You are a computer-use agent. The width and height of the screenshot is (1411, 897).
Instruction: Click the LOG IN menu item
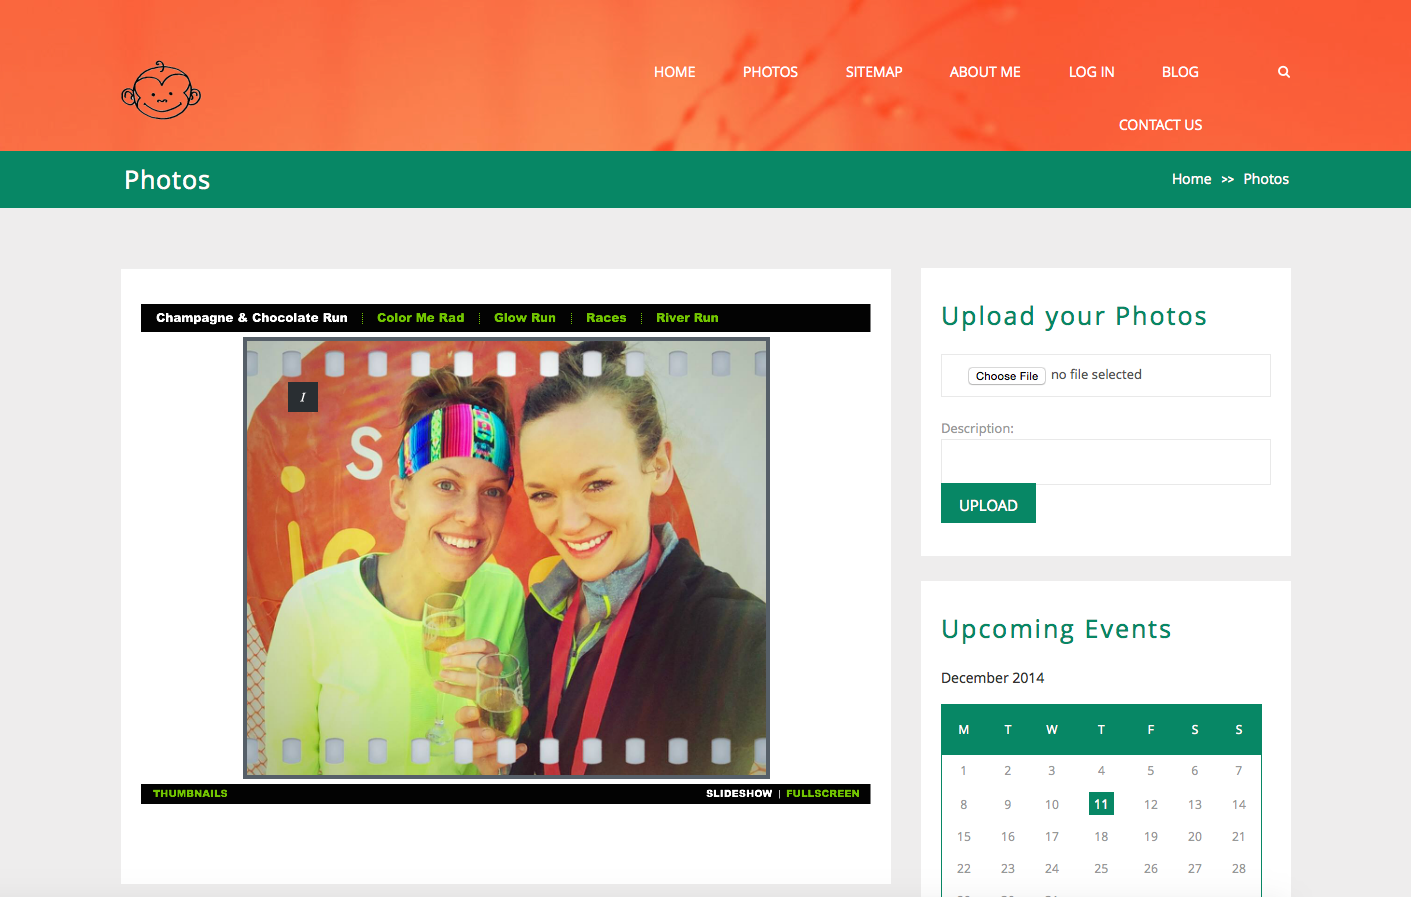click(1091, 72)
